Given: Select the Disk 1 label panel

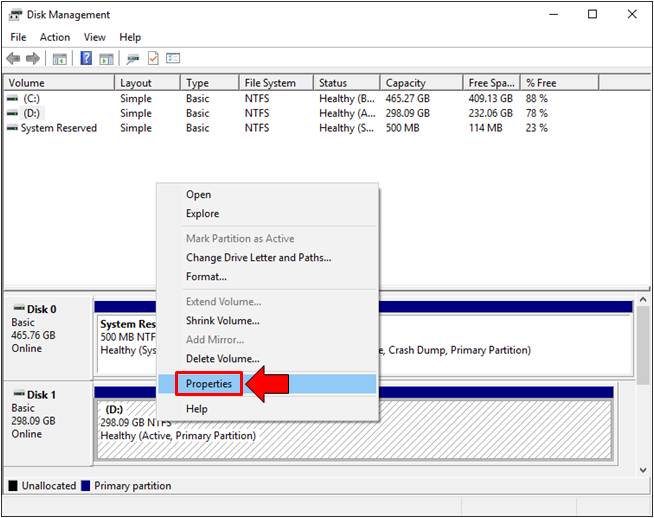Looking at the screenshot, I should click(48, 423).
